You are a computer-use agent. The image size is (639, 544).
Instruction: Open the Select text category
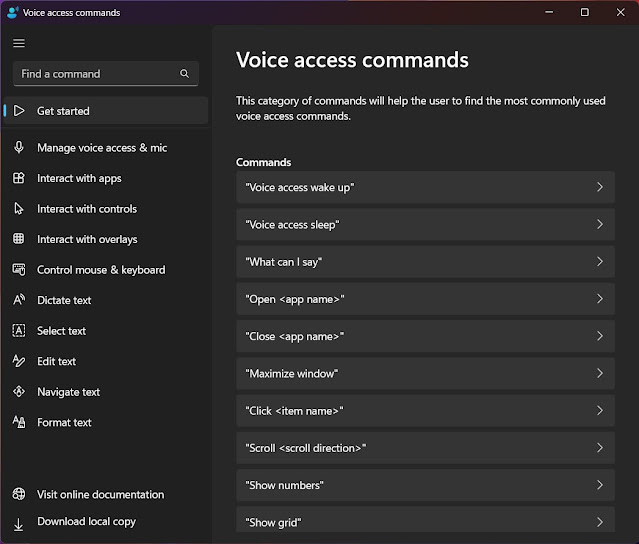61,331
